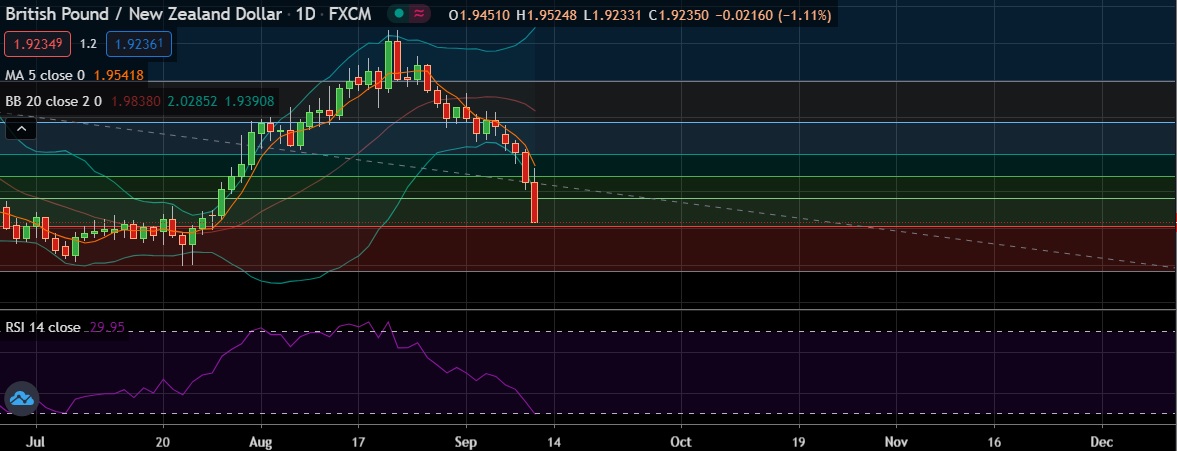Select the MA 5 close 0 indicator legend
Image resolution: width=1177 pixels, height=451 pixels.
pos(45,75)
